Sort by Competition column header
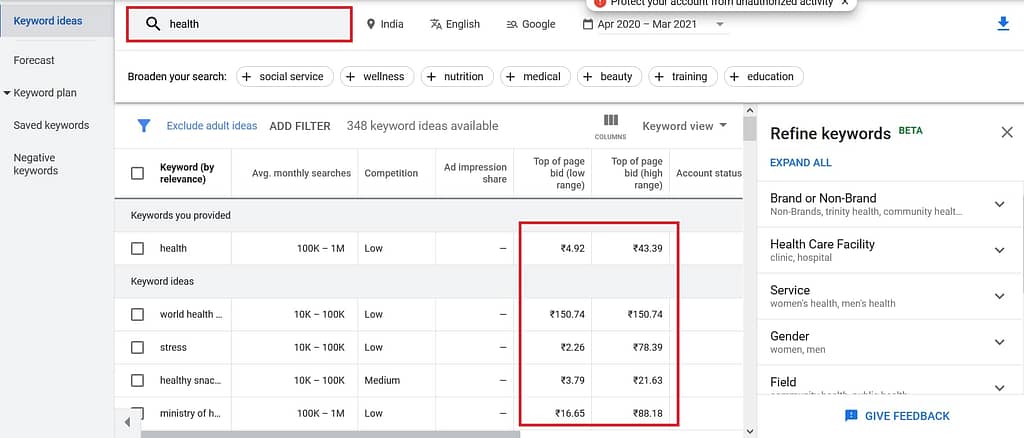Image resolution: width=1024 pixels, height=438 pixels. coord(391,173)
